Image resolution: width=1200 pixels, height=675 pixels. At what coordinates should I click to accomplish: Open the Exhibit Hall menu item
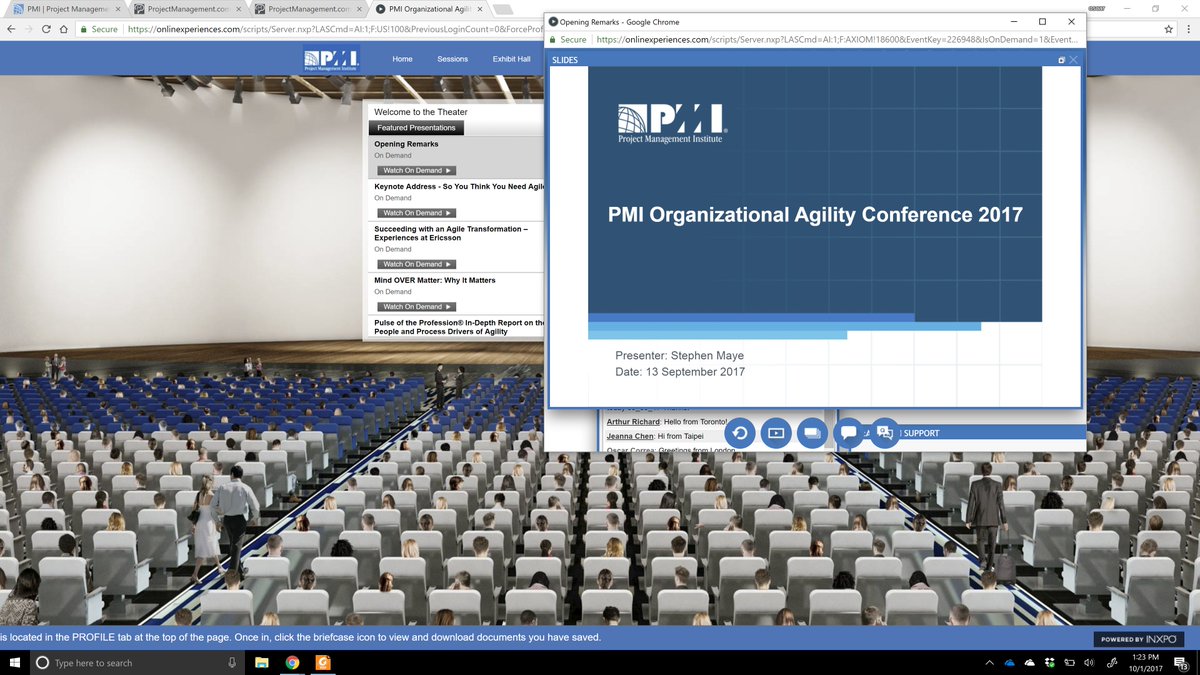pyautogui.click(x=512, y=59)
